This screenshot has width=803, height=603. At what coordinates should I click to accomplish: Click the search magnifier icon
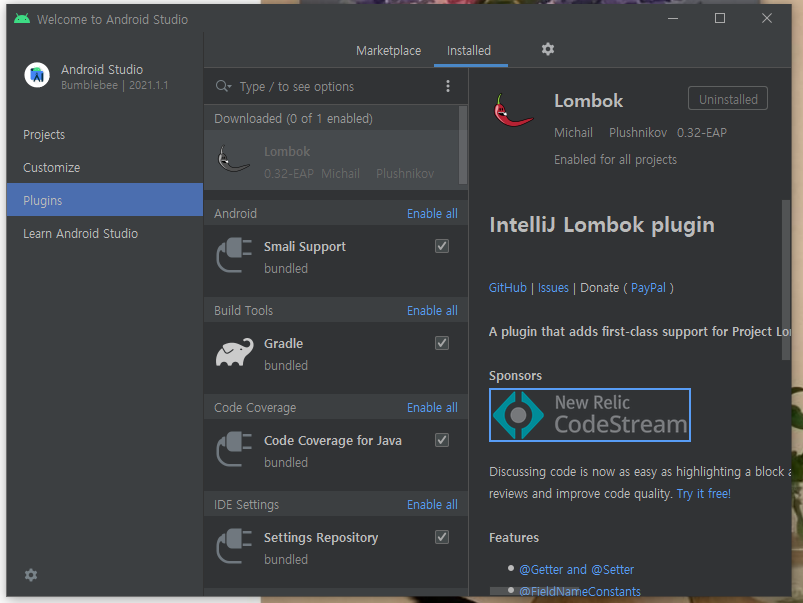(x=223, y=86)
